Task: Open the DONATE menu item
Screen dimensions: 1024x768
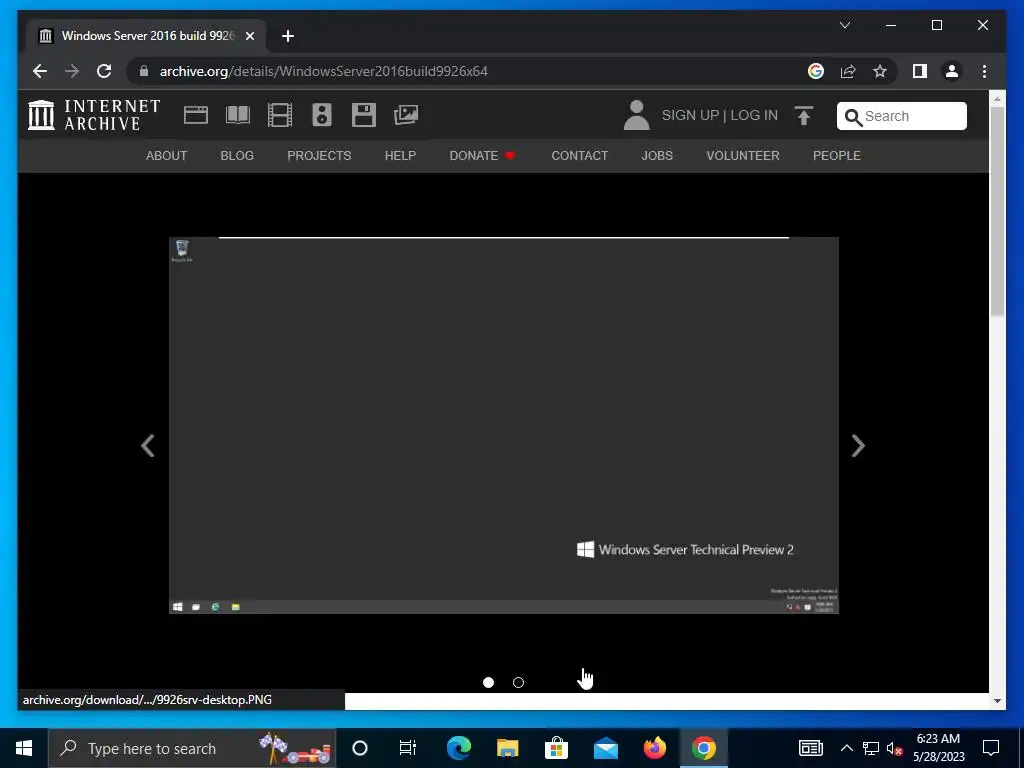Action: [482, 155]
